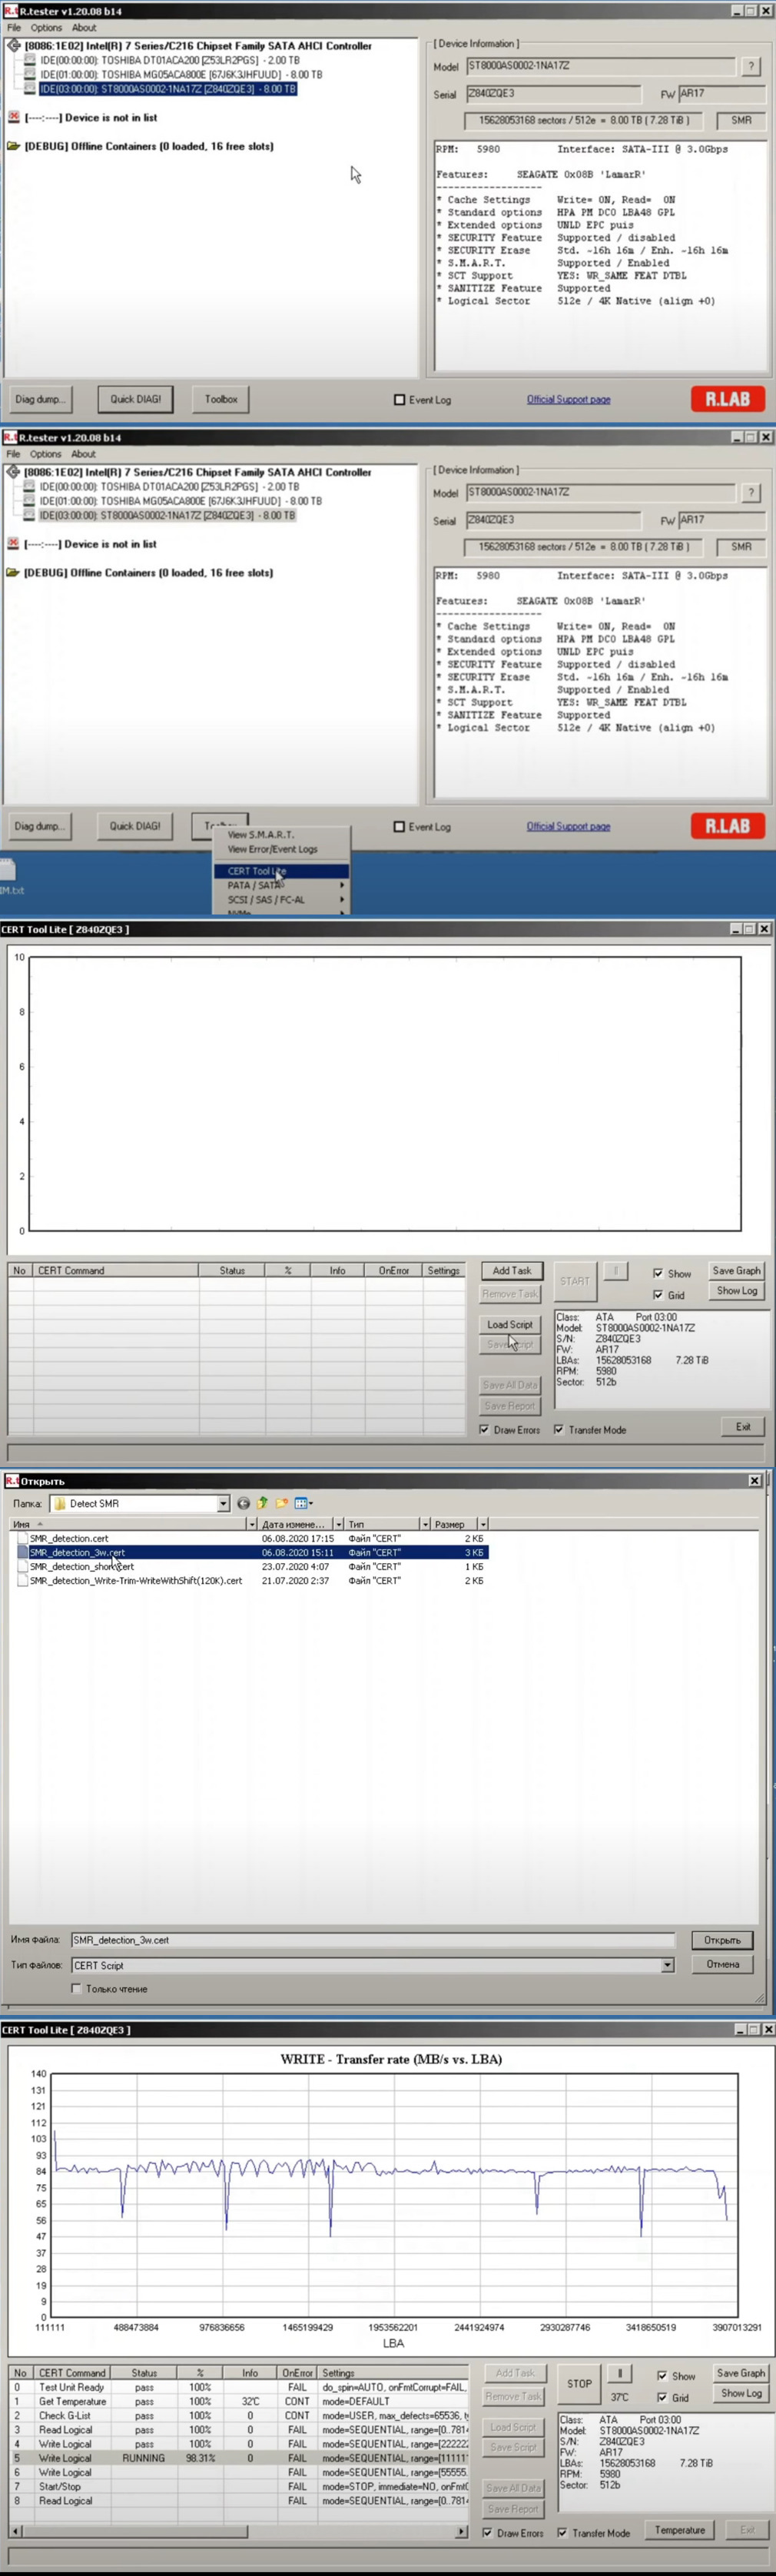Pause the running CERT test with the pause button
The width and height of the screenshot is (776, 2576).
(x=620, y=2372)
